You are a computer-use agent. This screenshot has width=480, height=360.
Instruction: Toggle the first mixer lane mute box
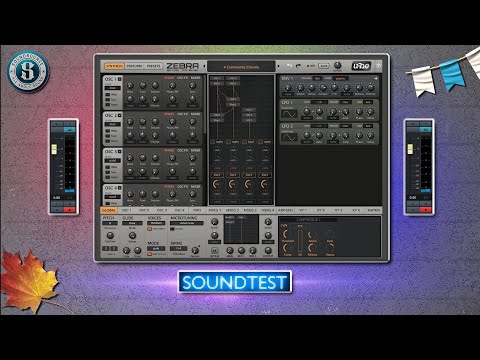point(212,142)
